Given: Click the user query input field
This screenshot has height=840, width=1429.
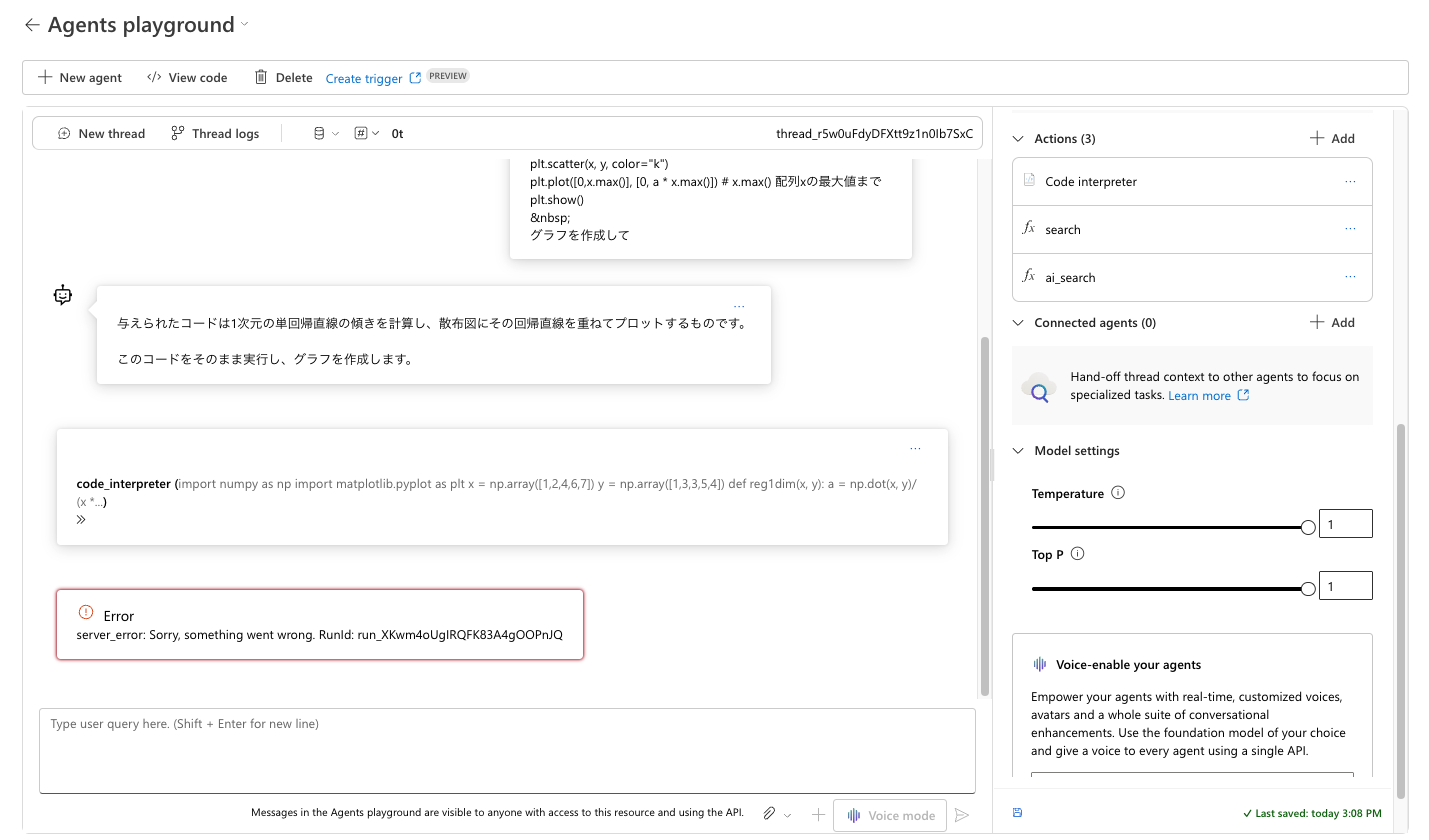Looking at the screenshot, I should (506, 750).
